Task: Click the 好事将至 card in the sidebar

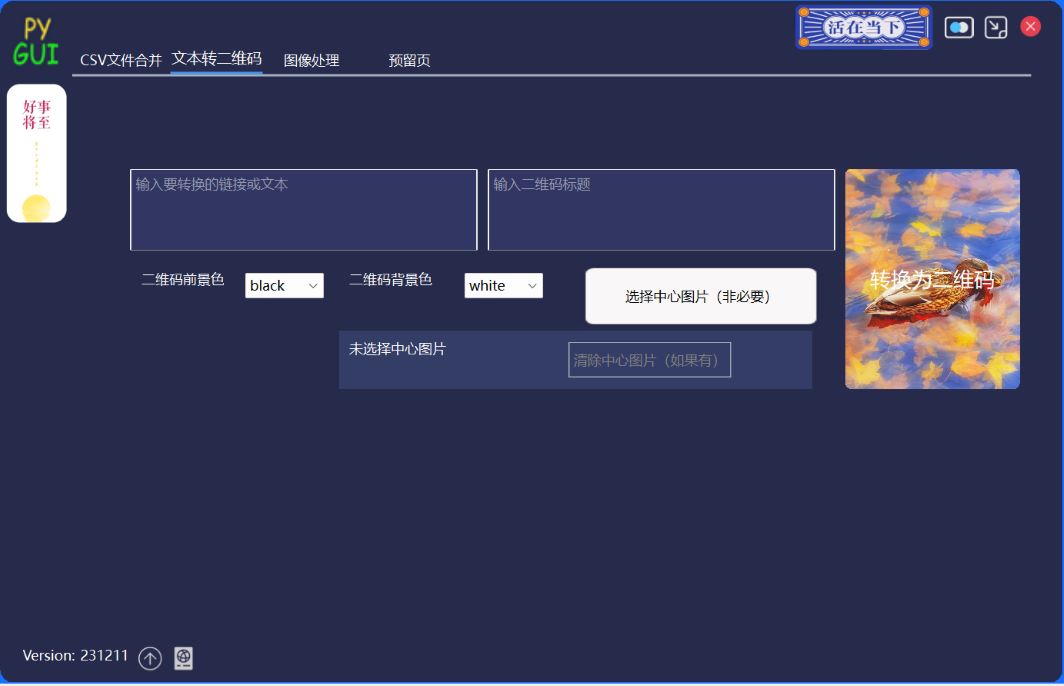Action: [36, 152]
